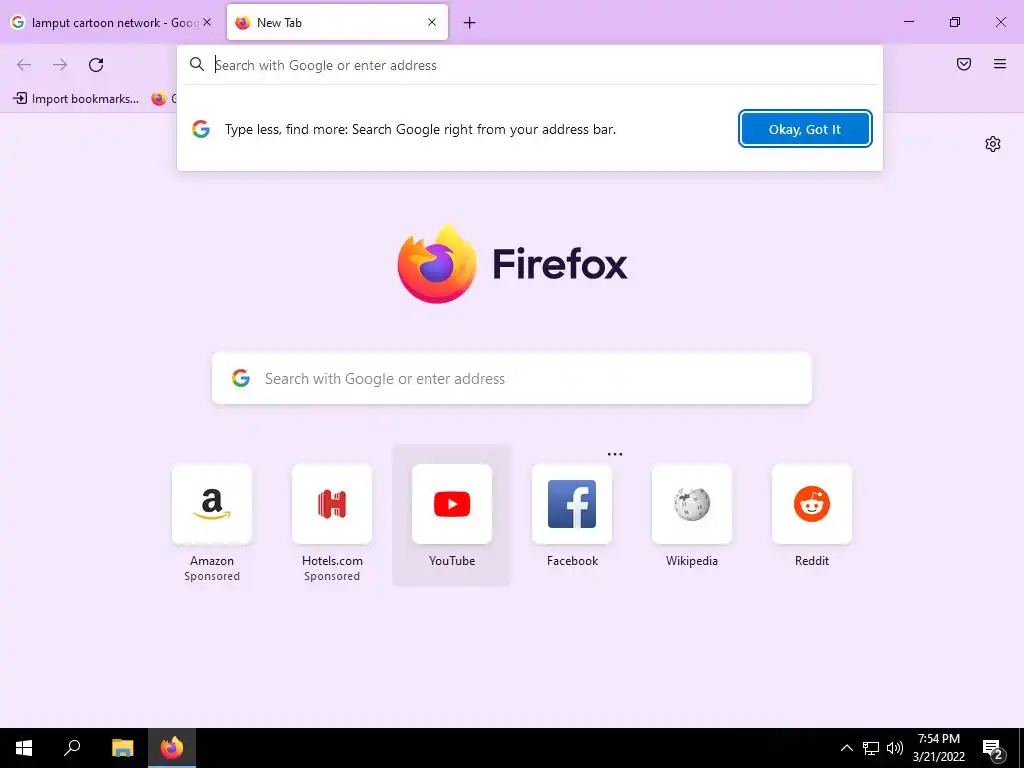This screenshot has height=768, width=1024.
Task: Click the taskbar clock showing 7:54 PM
Action: 938,748
